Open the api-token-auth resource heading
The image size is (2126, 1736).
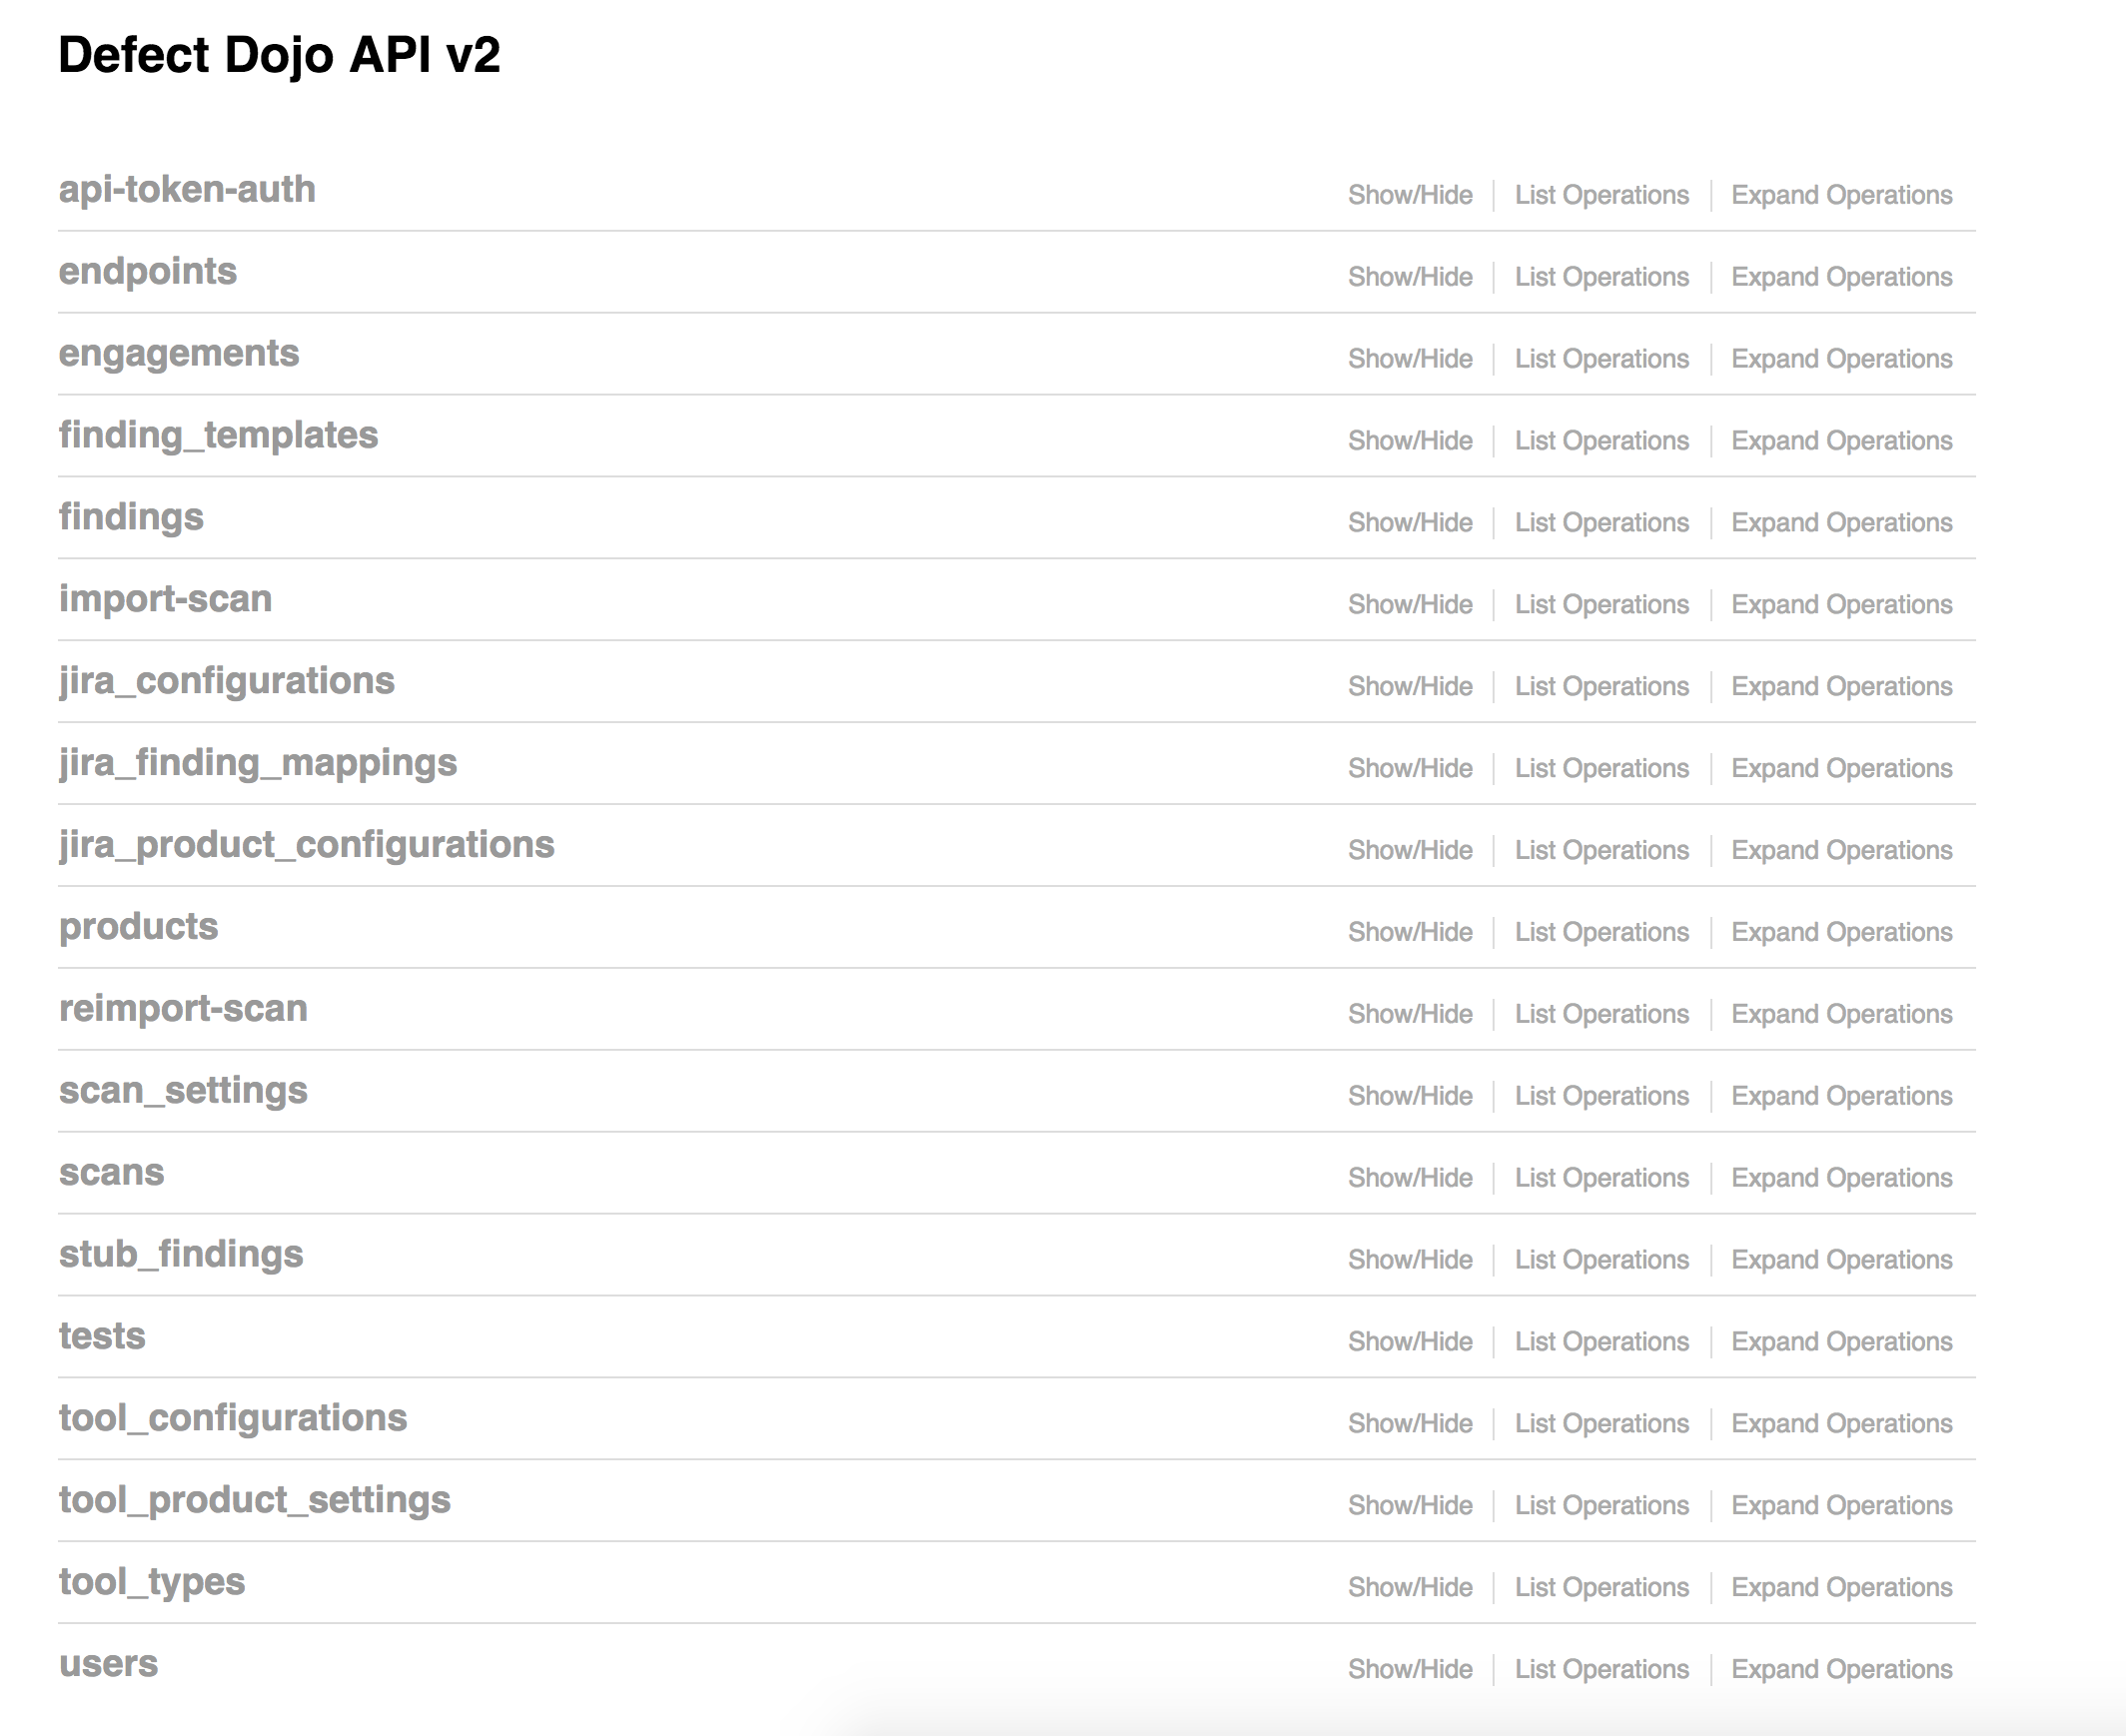click(187, 190)
